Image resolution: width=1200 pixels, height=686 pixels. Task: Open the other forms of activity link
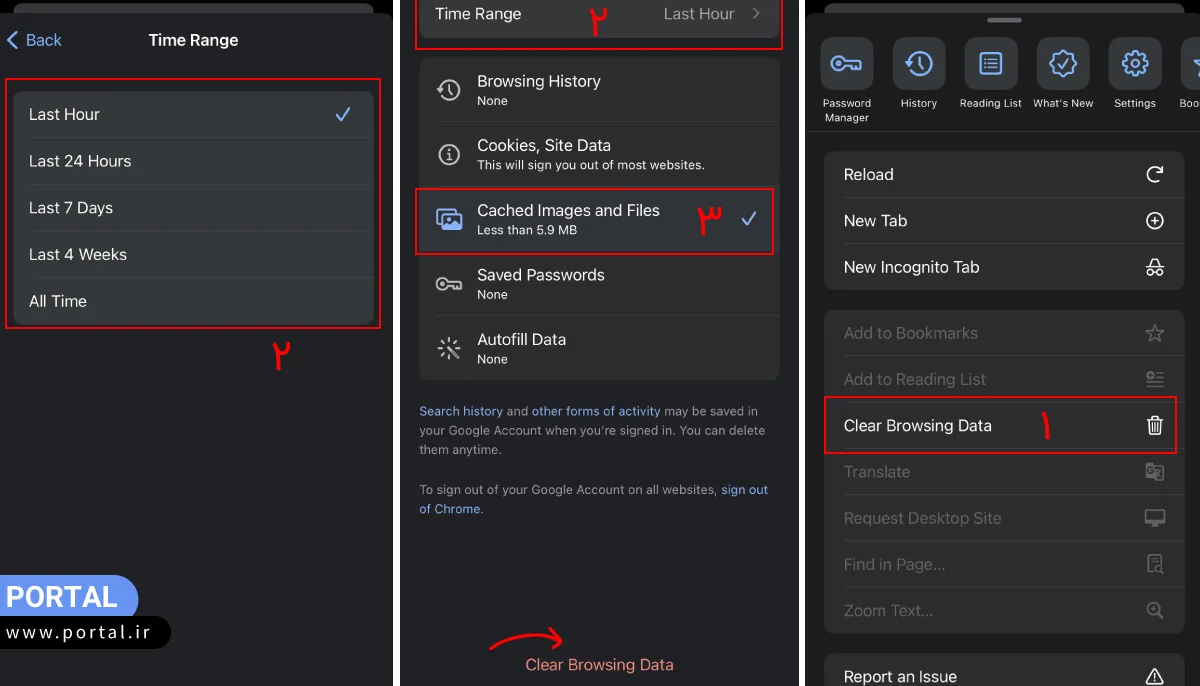[x=596, y=411]
